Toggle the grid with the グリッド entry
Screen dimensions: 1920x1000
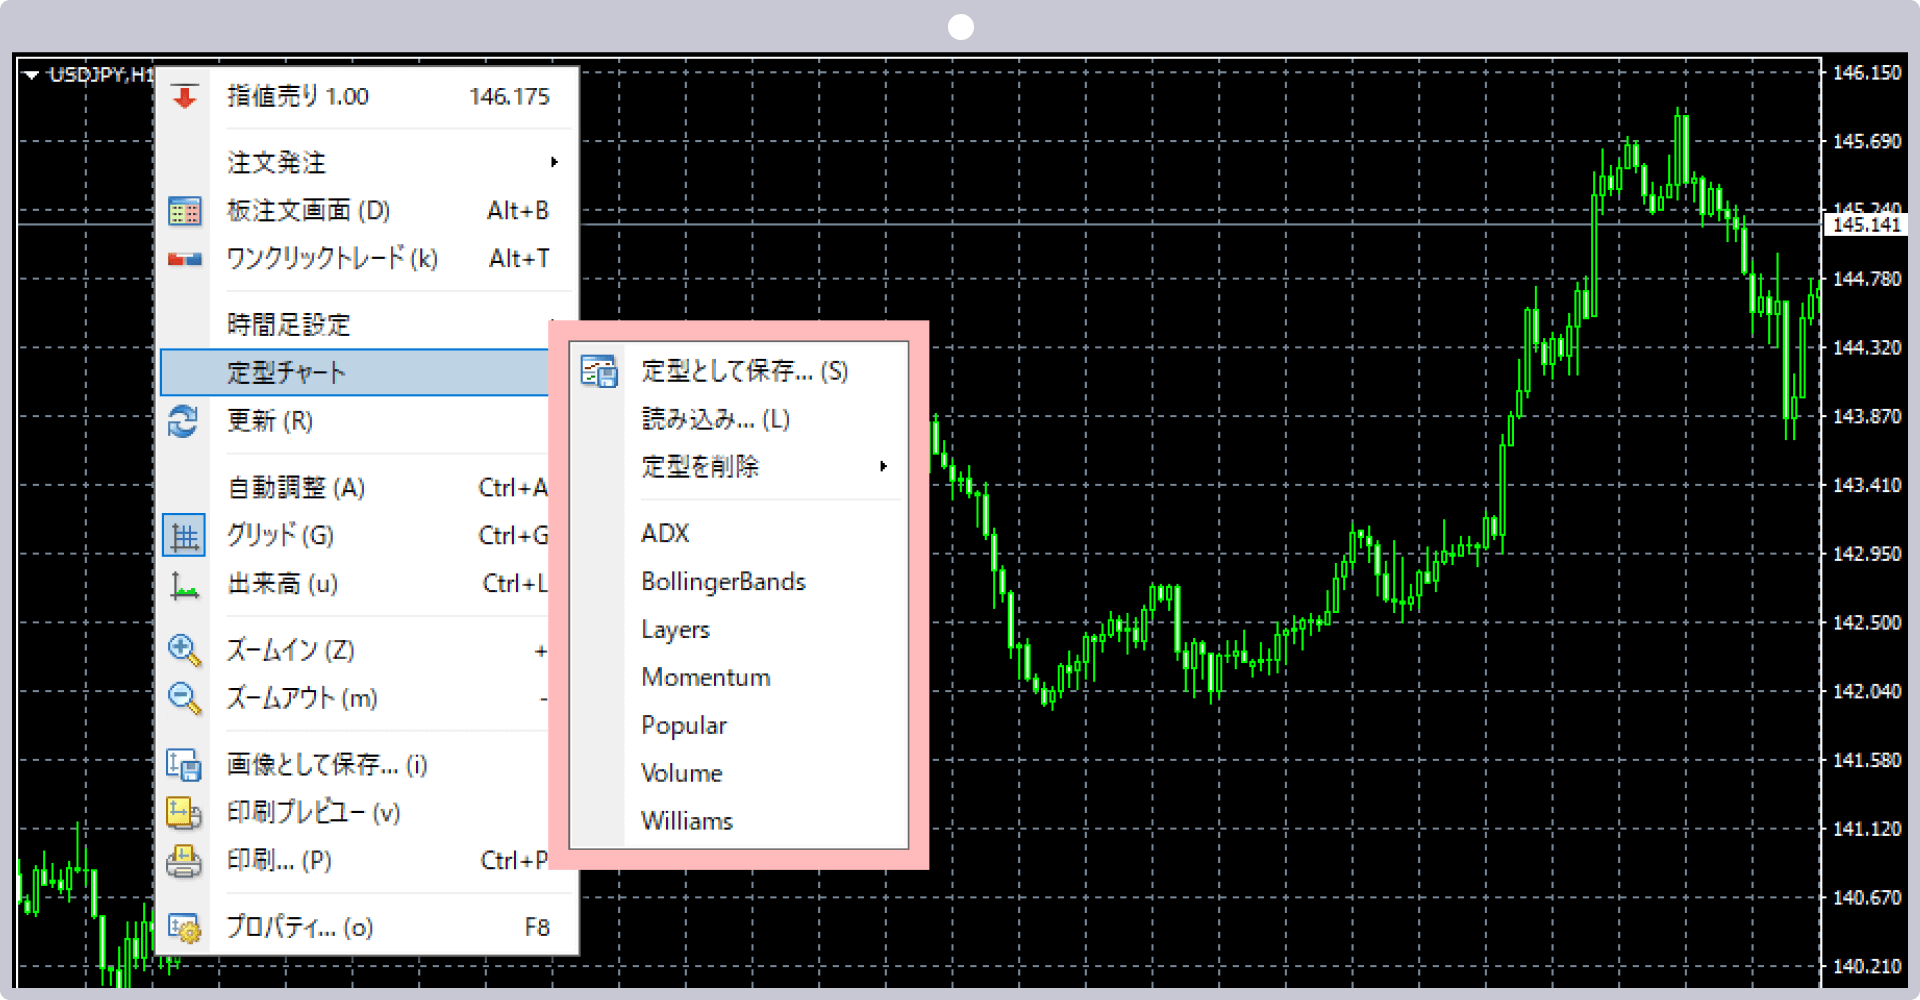click(280, 535)
